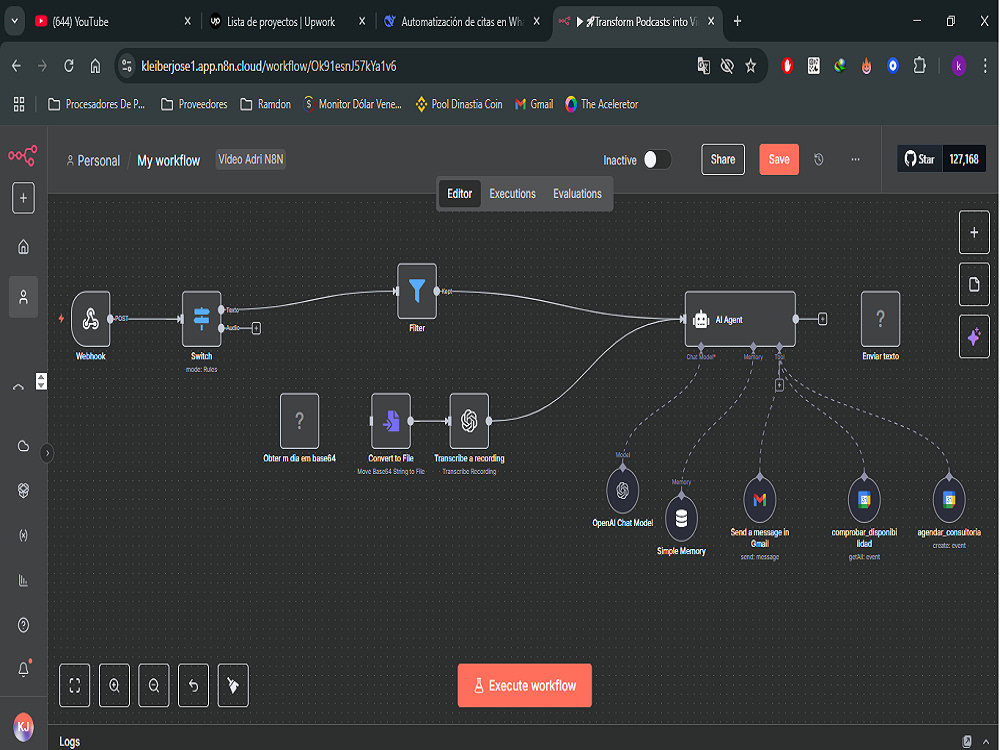The height and width of the screenshot is (750, 1000).
Task: Add connection from Switch Audio output plus
Action: pyautogui.click(x=256, y=328)
